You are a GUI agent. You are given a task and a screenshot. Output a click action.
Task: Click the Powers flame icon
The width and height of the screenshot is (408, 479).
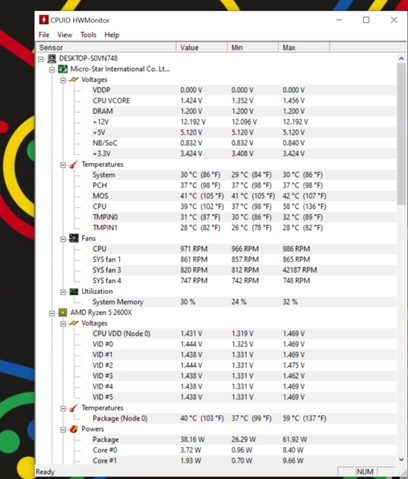pos(74,429)
